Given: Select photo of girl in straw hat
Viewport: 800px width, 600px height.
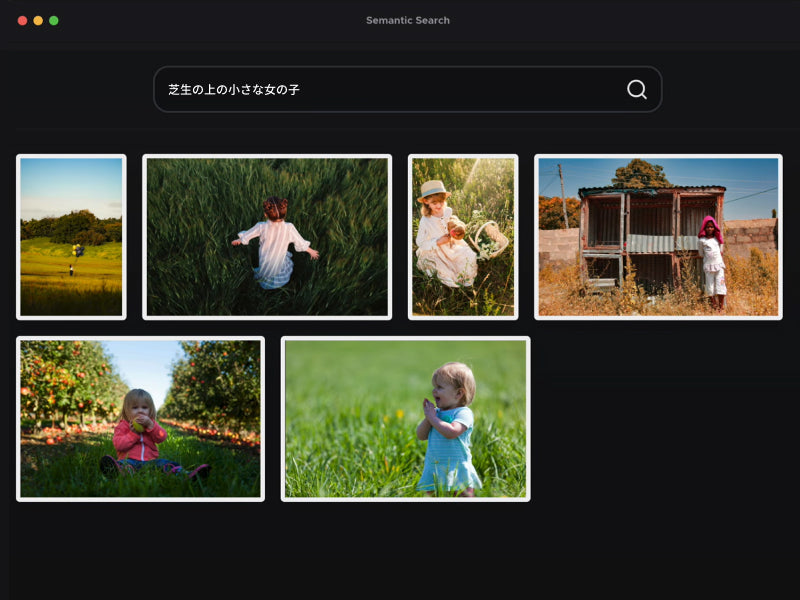Looking at the screenshot, I should tap(462, 236).
